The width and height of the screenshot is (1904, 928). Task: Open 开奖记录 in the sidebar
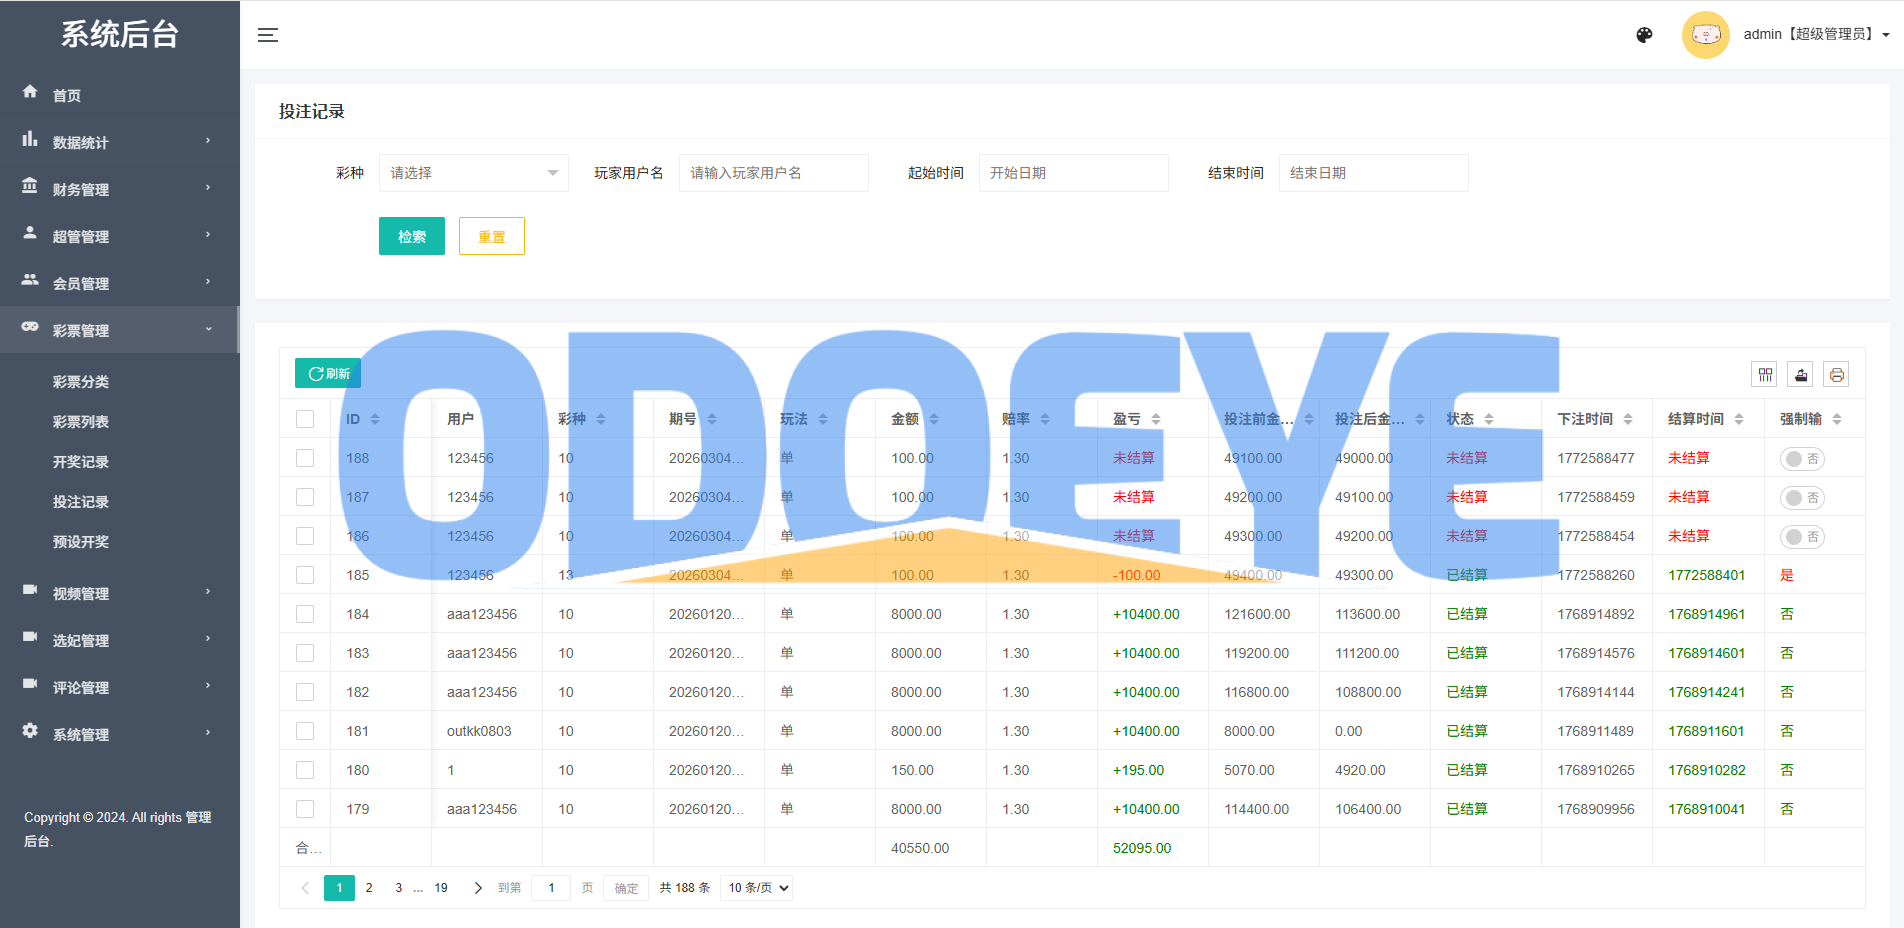[81, 462]
